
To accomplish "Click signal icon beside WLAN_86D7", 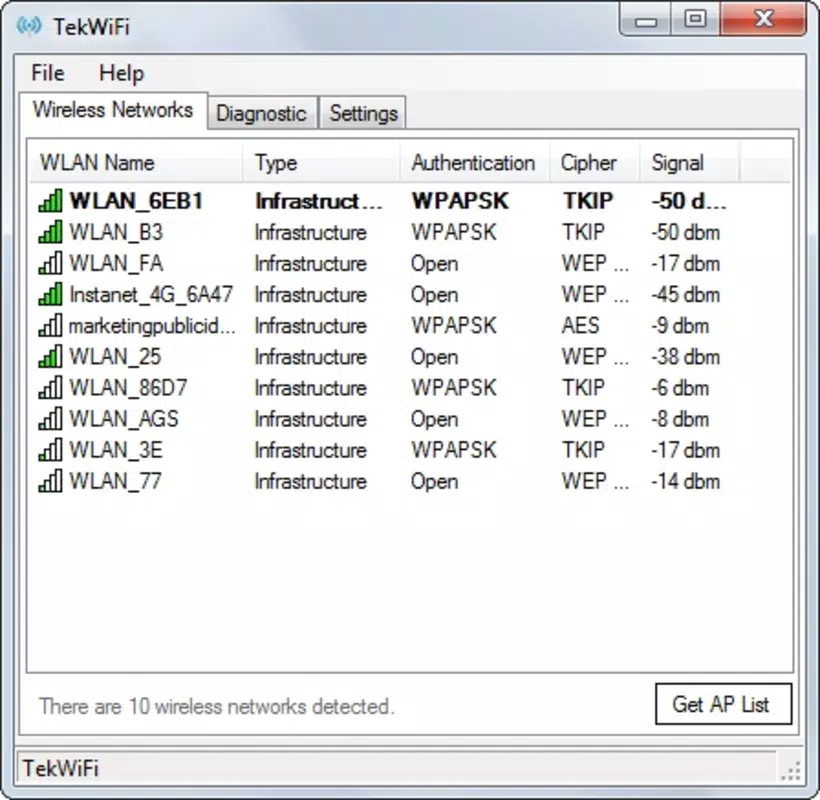I will [x=50, y=387].
